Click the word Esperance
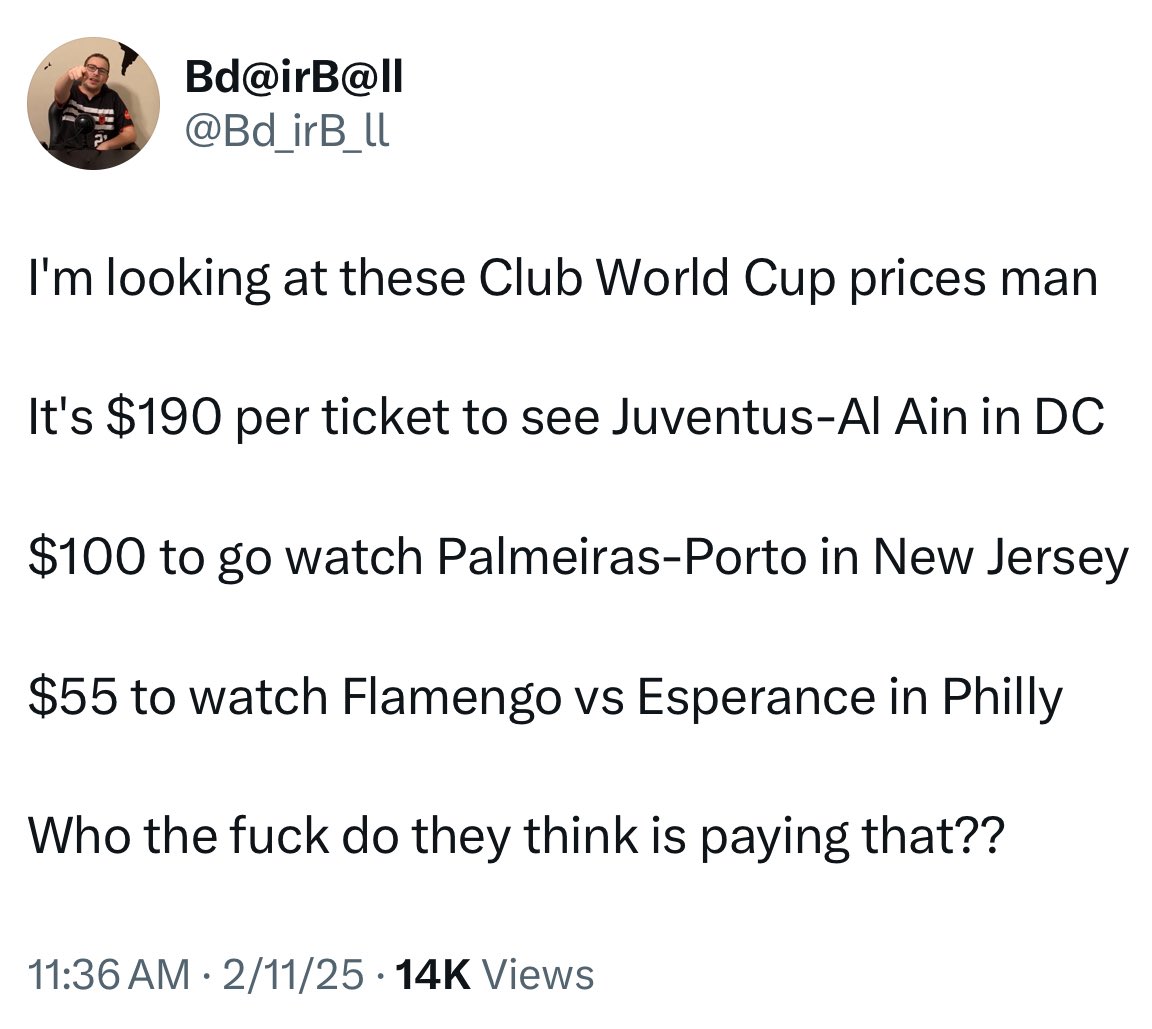The width and height of the screenshot is (1152, 1029). pyautogui.click(x=756, y=698)
